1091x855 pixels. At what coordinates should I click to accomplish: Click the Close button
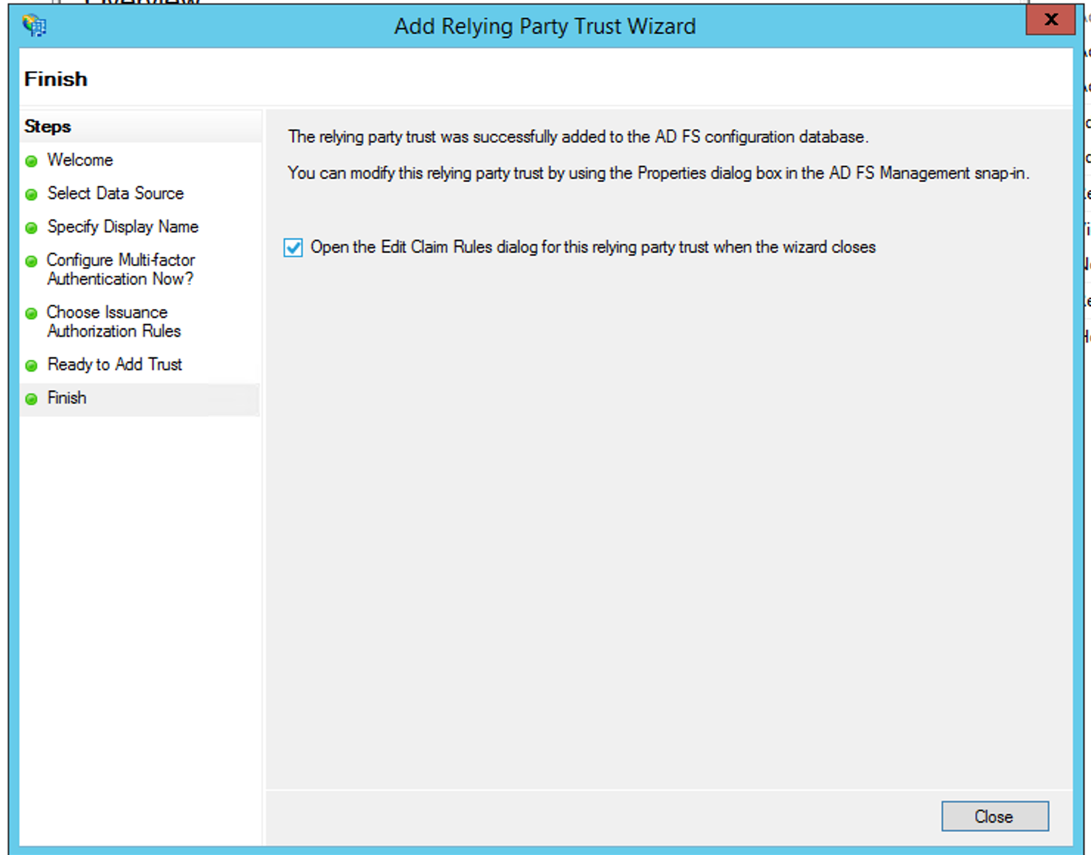[994, 816]
